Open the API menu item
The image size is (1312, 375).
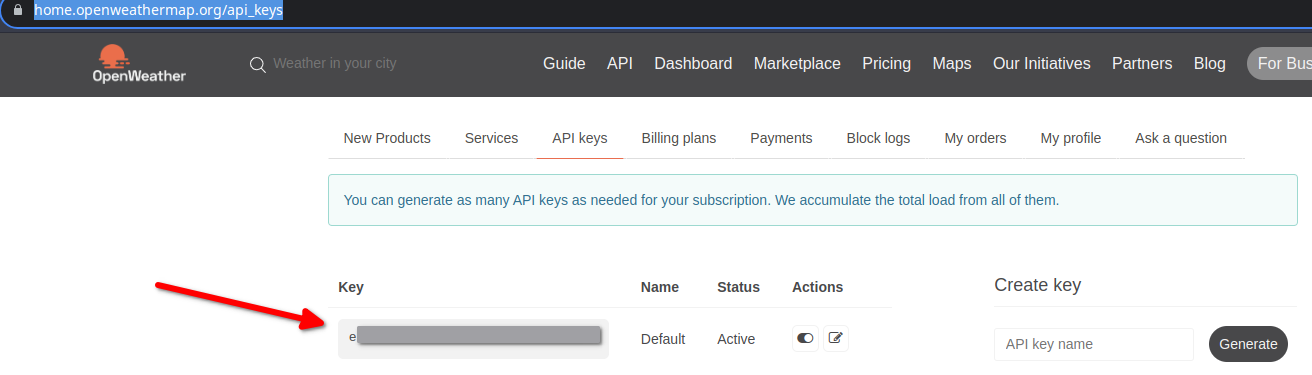(620, 63)
